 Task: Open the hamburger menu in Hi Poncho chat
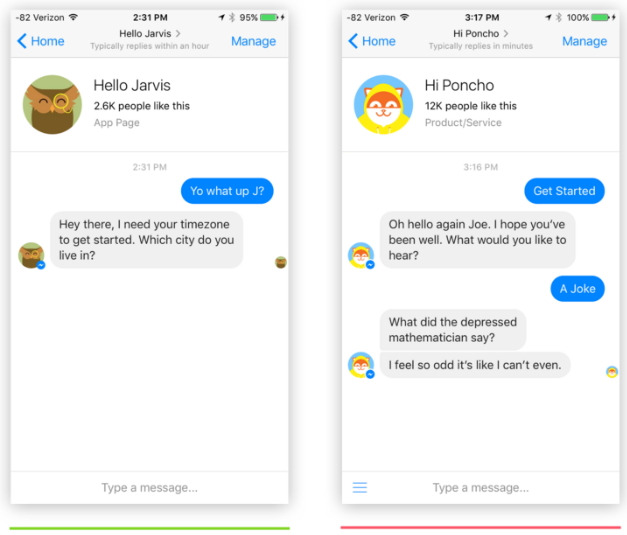[x=359, y=487]
